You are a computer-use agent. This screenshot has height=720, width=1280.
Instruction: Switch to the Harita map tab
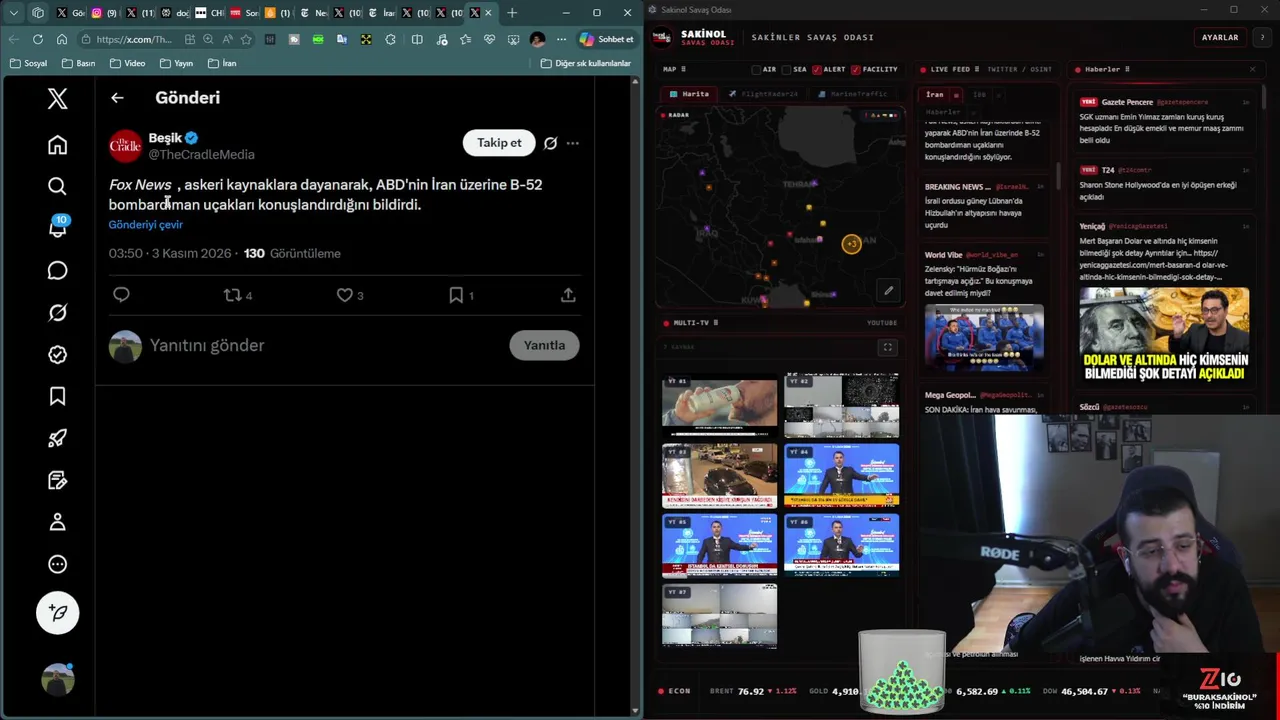pos(689,94)
